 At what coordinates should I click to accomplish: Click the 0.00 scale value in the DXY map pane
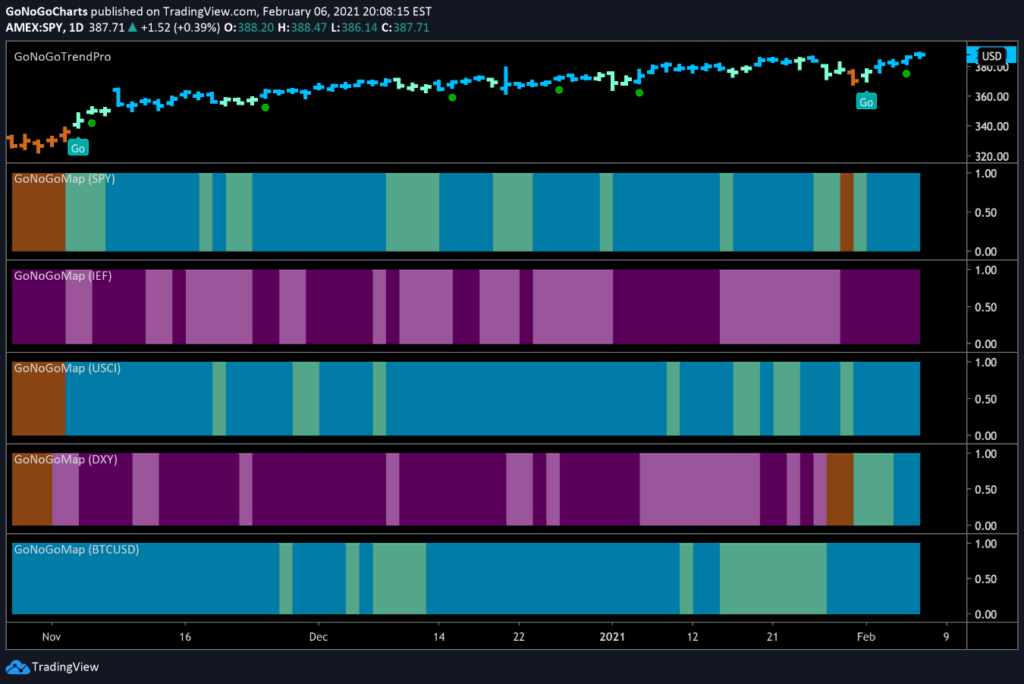(985, 526)
